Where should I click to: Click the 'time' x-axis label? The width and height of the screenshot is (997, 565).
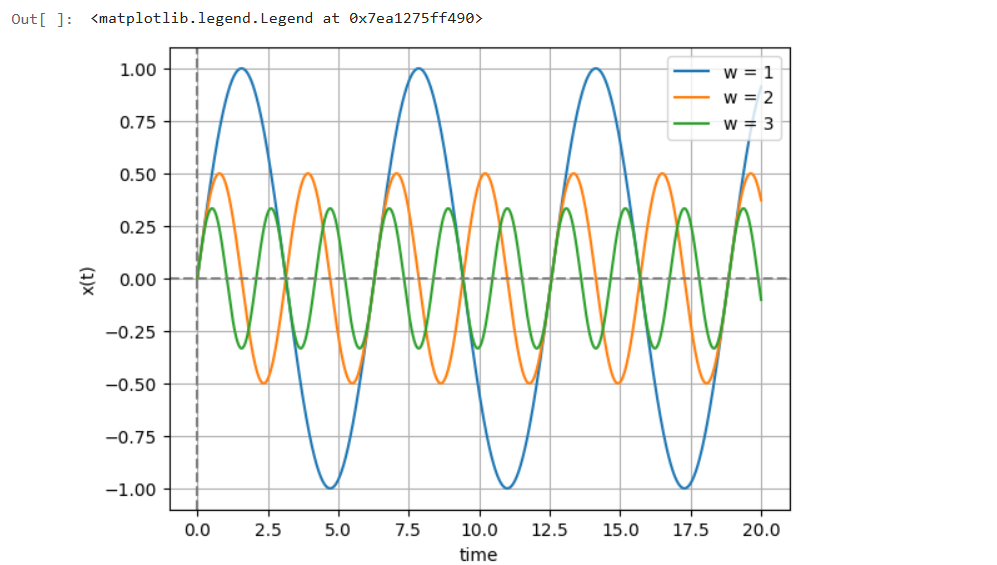tap(478, 554)
